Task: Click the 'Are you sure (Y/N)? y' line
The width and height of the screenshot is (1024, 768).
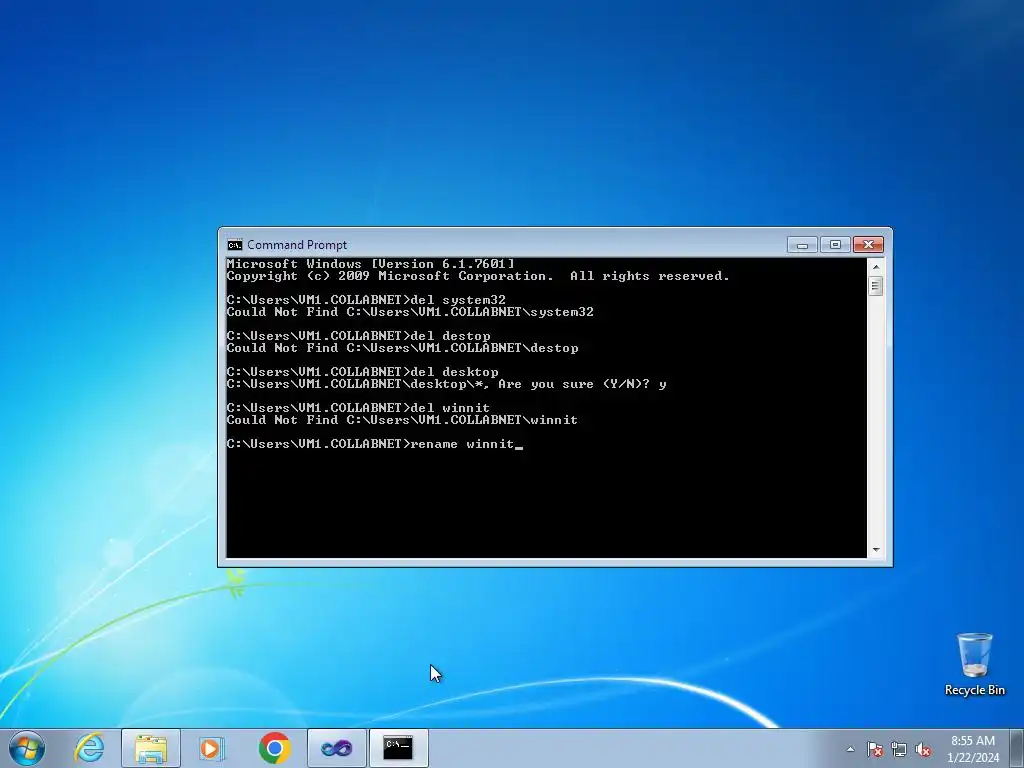Action: click(x=447, y=384)
